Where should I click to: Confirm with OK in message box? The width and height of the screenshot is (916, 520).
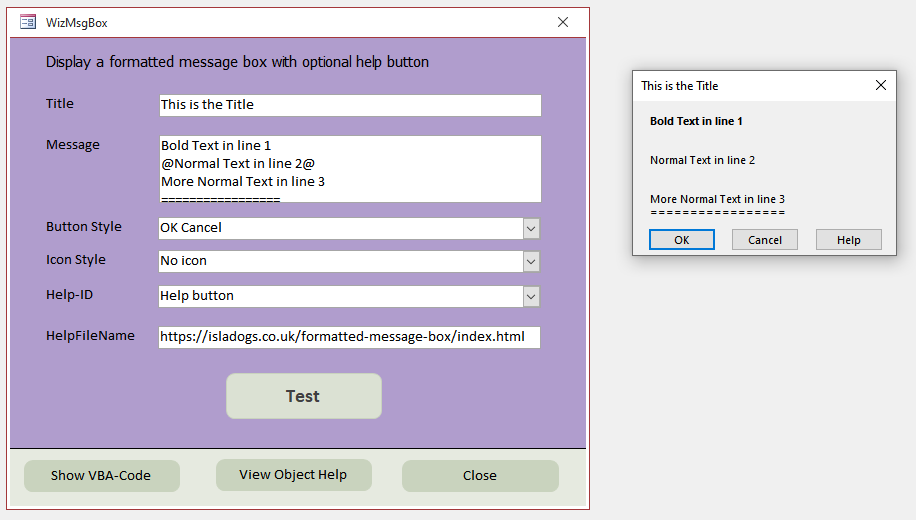682,240
